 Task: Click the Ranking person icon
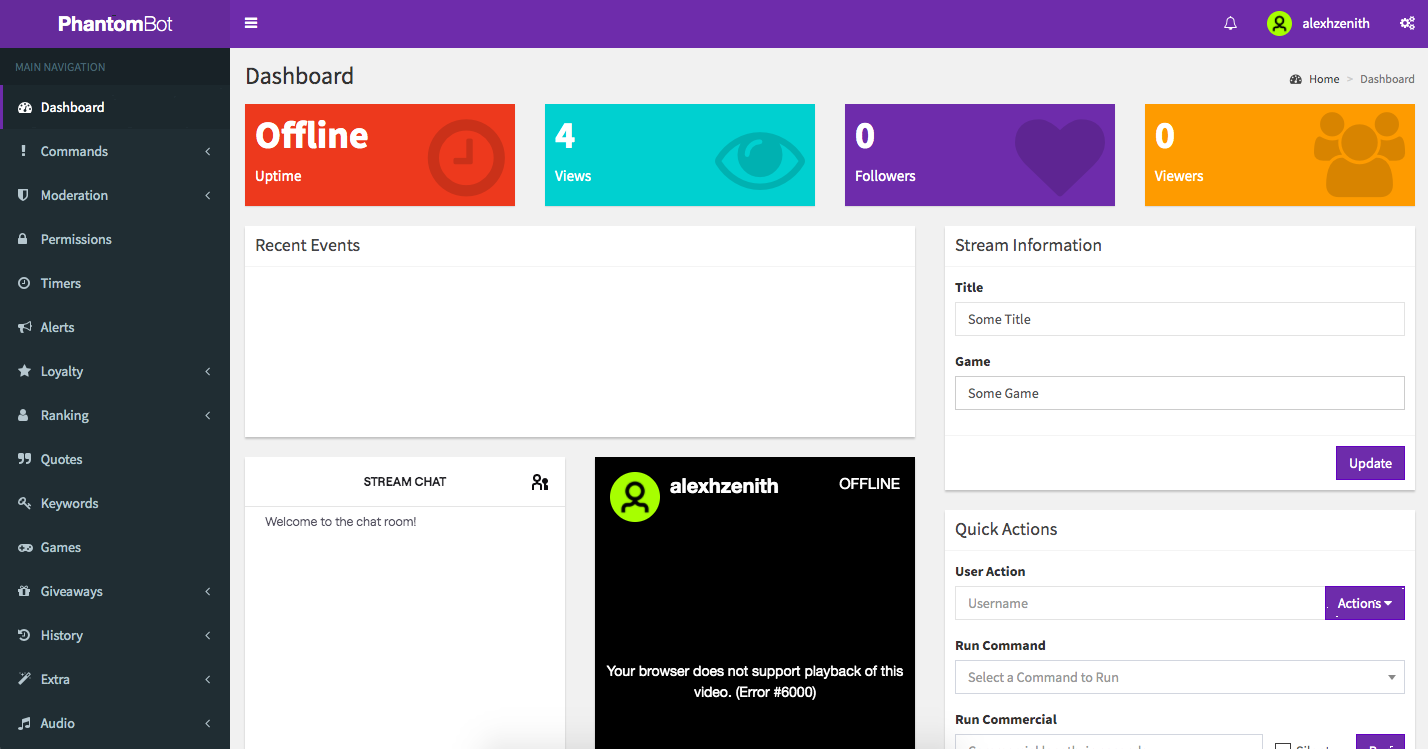coord(24,415)
